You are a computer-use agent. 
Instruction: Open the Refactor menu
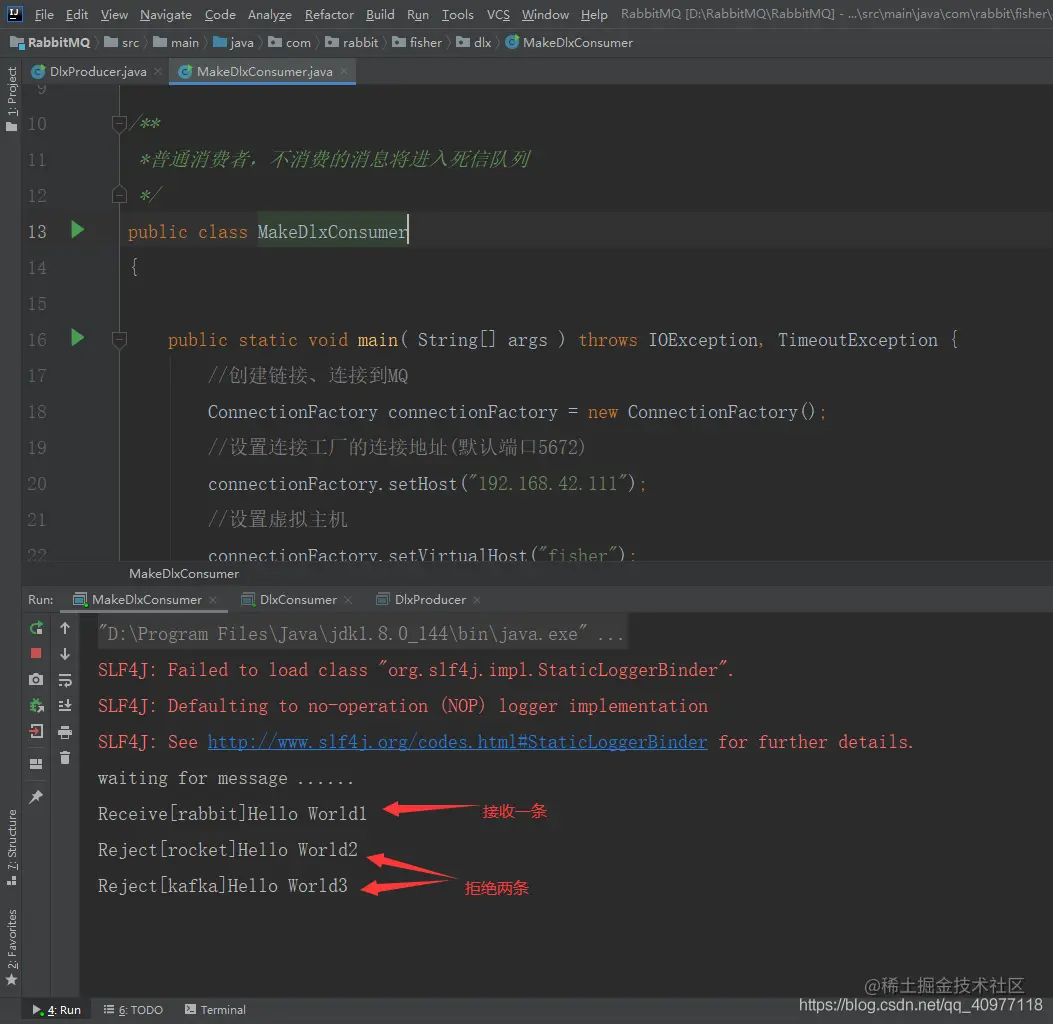(x=329, y=14)
